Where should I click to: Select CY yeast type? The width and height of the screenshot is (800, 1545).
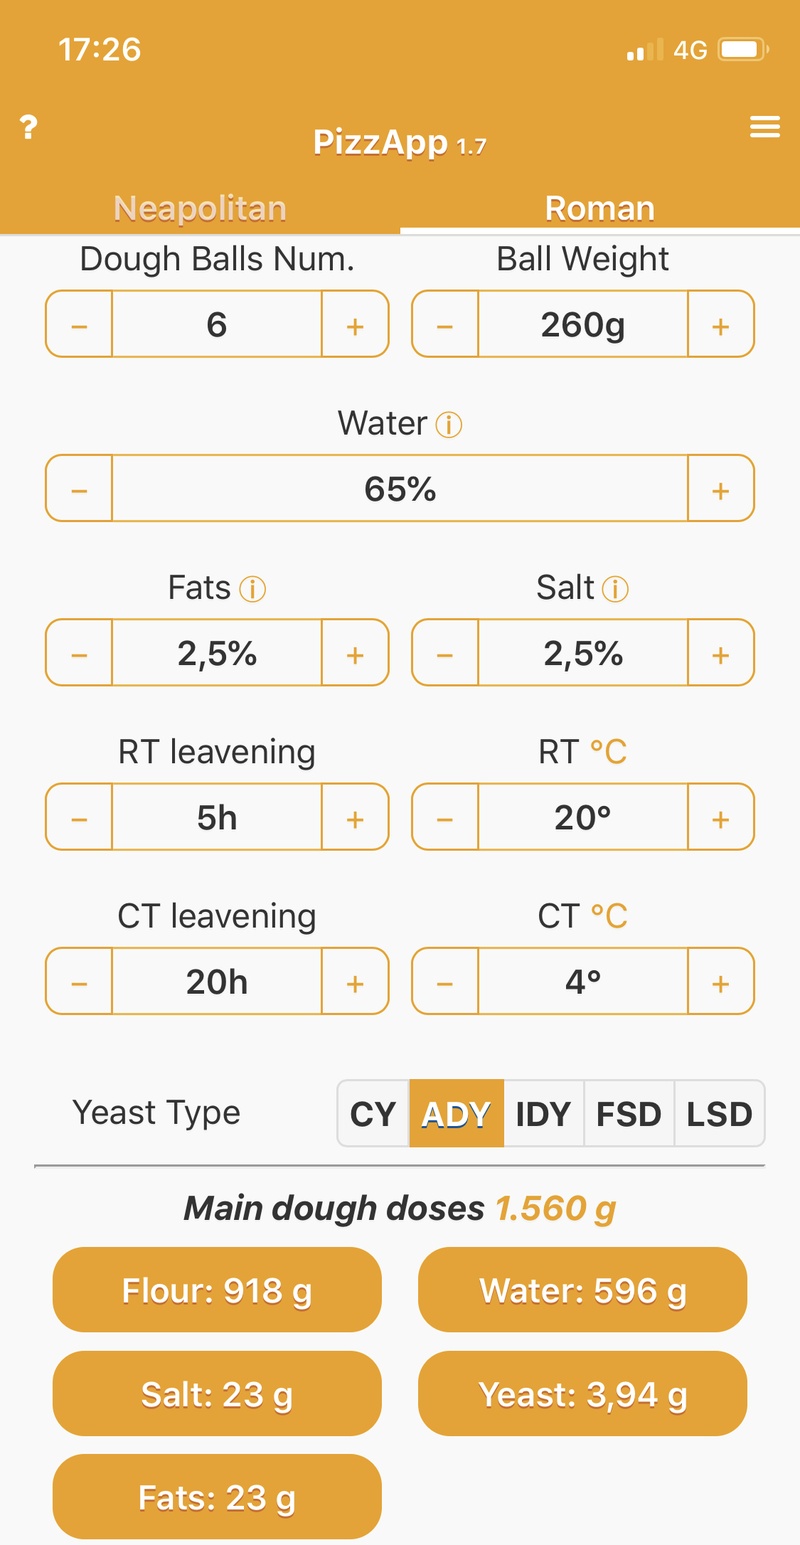tap(373, 1114)
